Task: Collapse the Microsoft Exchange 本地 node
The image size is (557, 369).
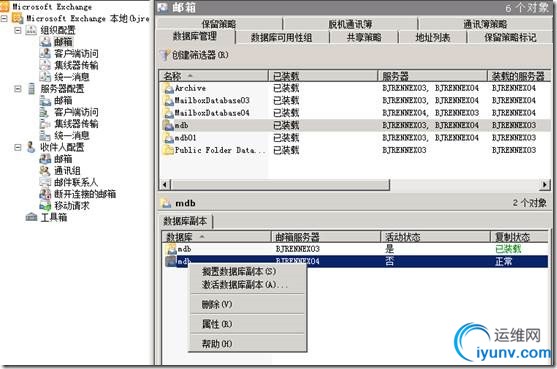Action: (x=4, y=18)
